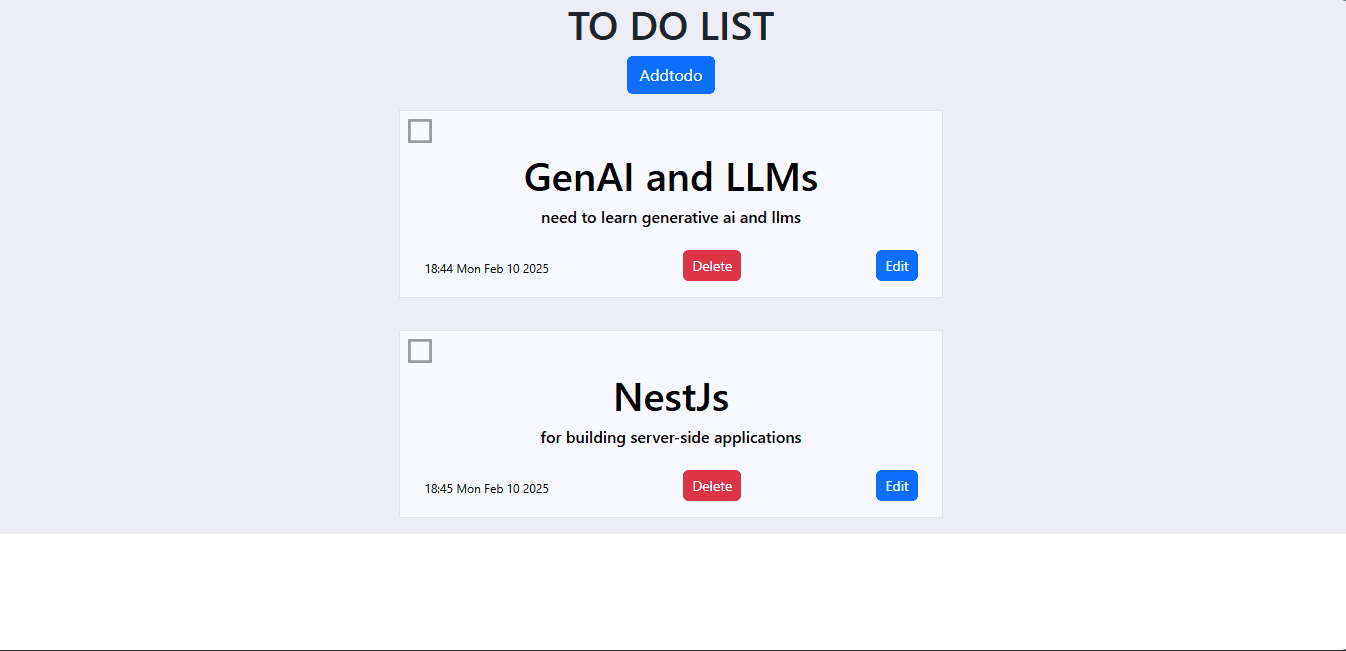Click the NestJs todo description text
Image resolution: width=1346 pixels, height=651 pixels.
tap(670, 437)
